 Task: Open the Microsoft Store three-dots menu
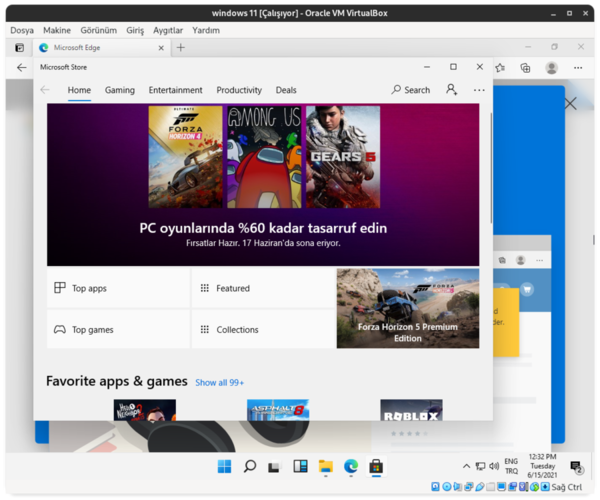point(479,90)
